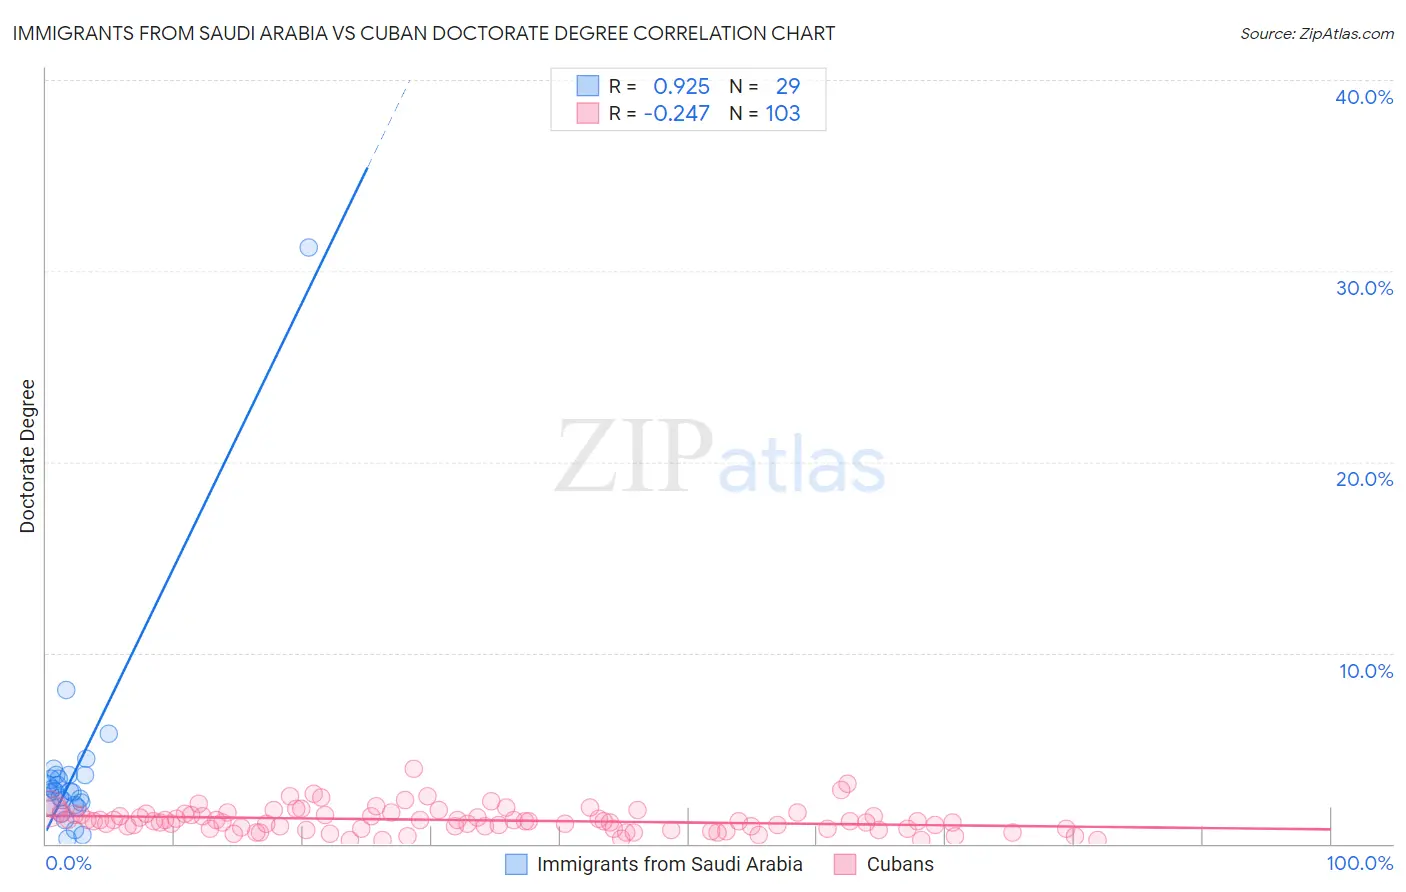The height and width of the screenshot is (892, 1406).
Task: Click the pink swatch beside R = -0.247
Action: click(587, 113)
